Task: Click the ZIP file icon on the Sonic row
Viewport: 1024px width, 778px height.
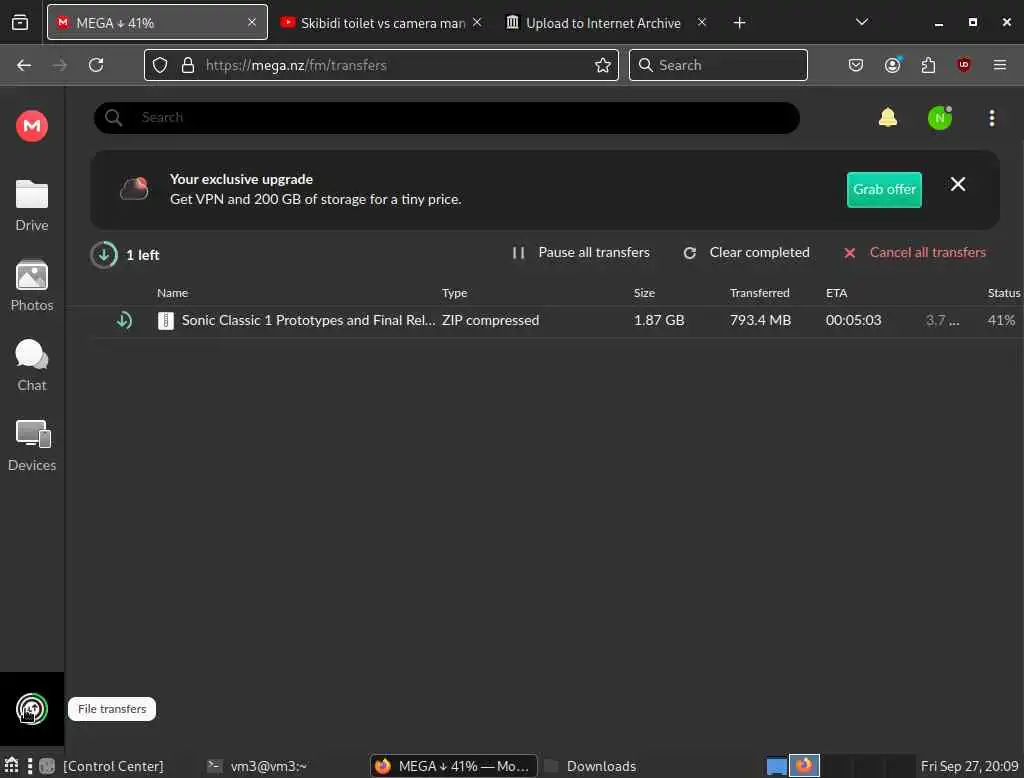Action: (x=166, y=320)
